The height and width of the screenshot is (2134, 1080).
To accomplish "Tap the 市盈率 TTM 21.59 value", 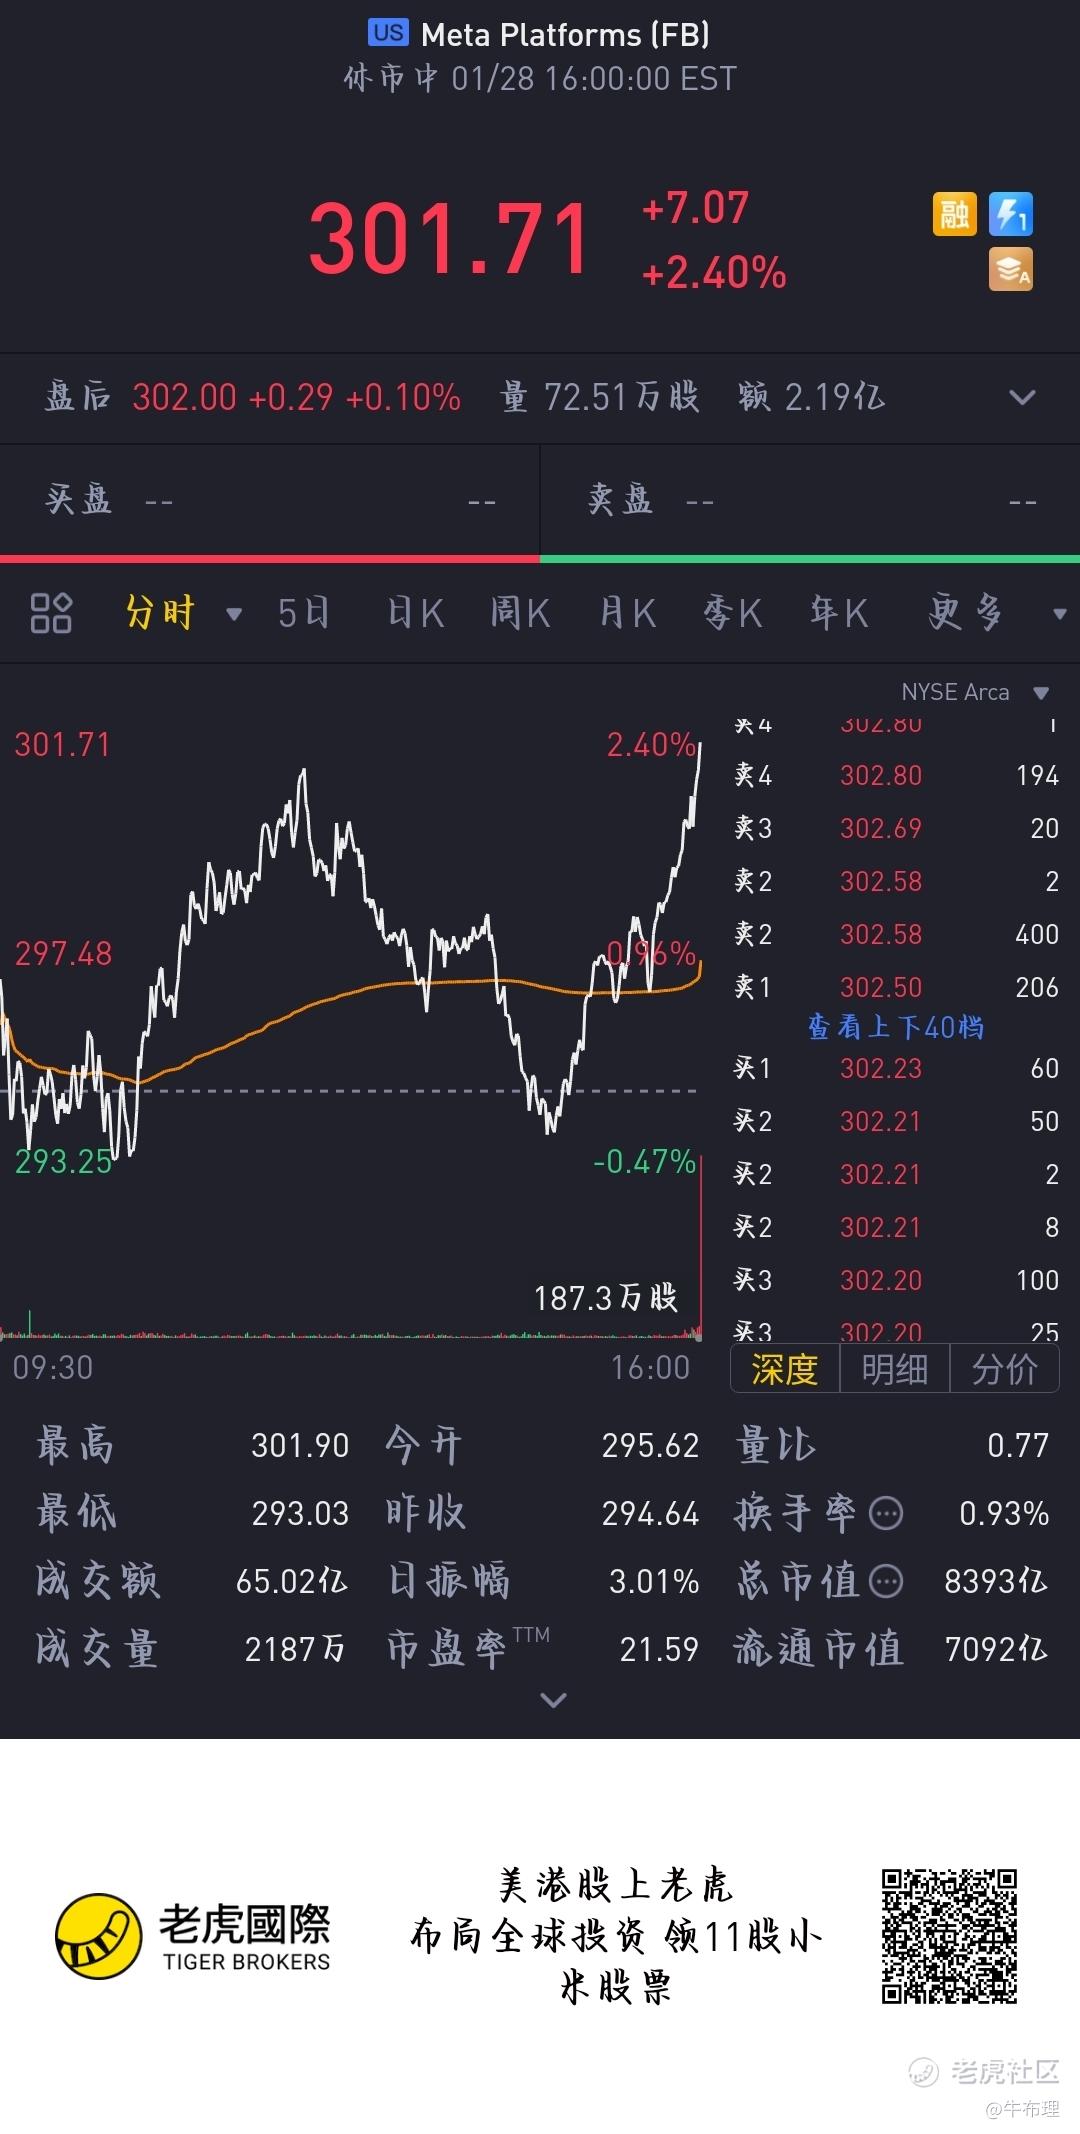I will (659, 1649).
